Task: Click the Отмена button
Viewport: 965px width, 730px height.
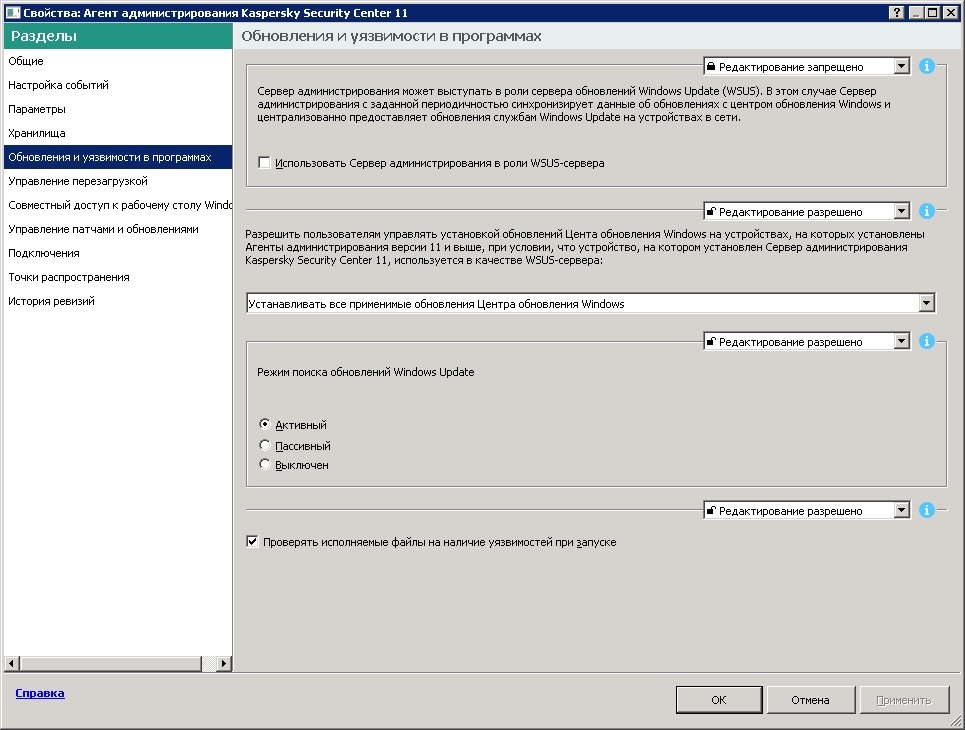Action: pyautogui.click(x=810, y=700)
